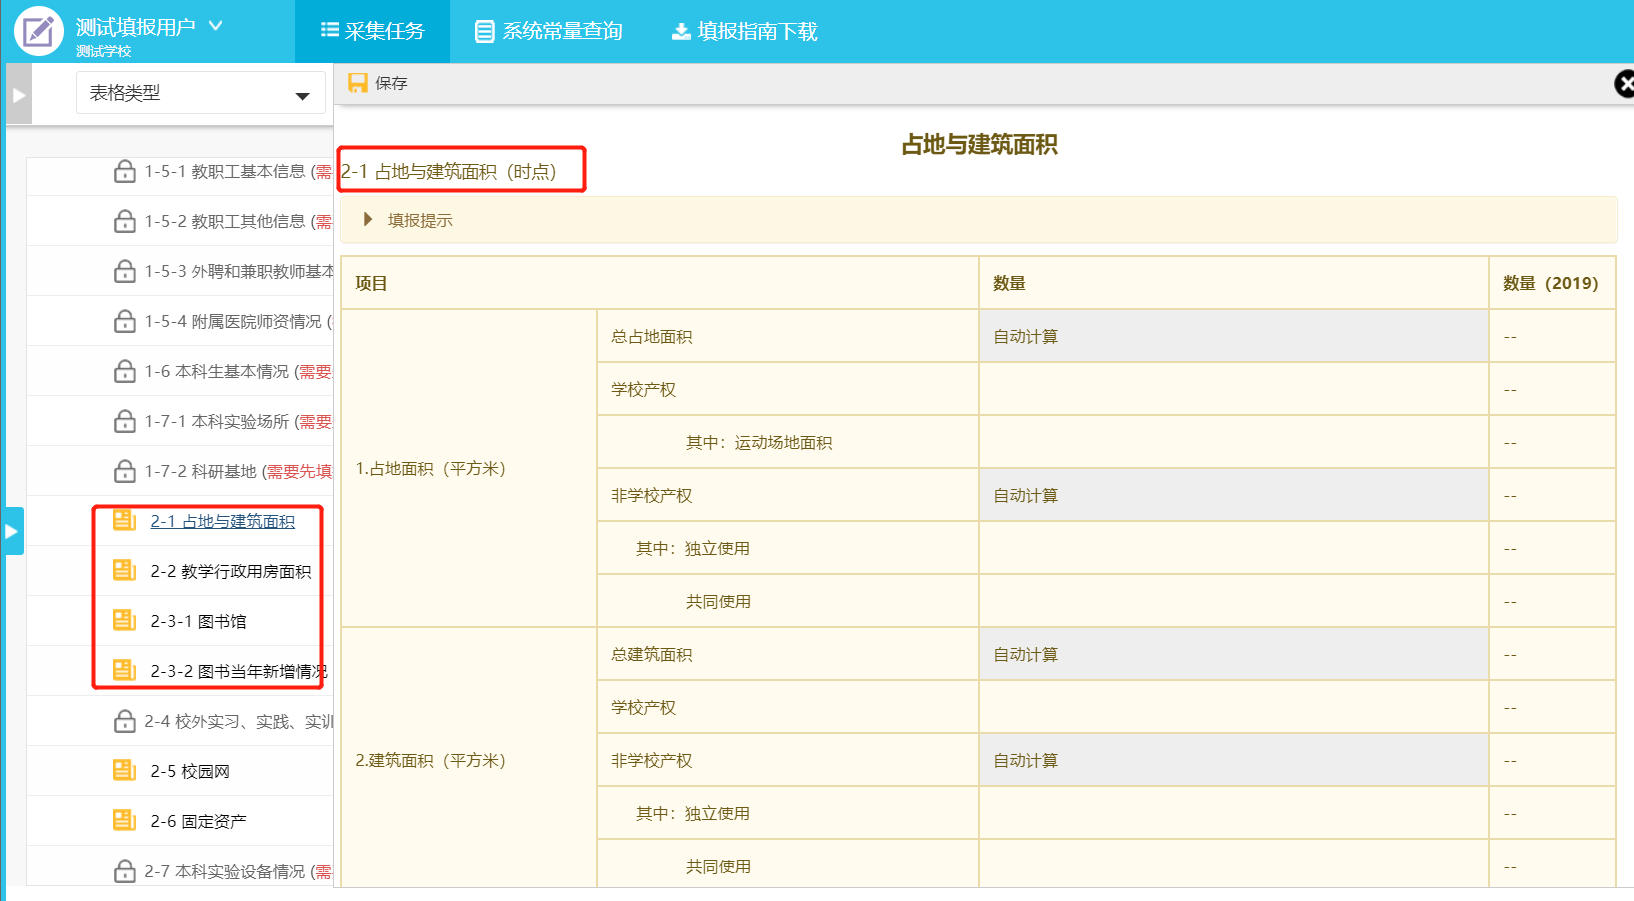This screenshot has height=901, width=1634.
Task: Select 2-2 教学行政用房面积 in the tree
Action: (x=230, y=572)
